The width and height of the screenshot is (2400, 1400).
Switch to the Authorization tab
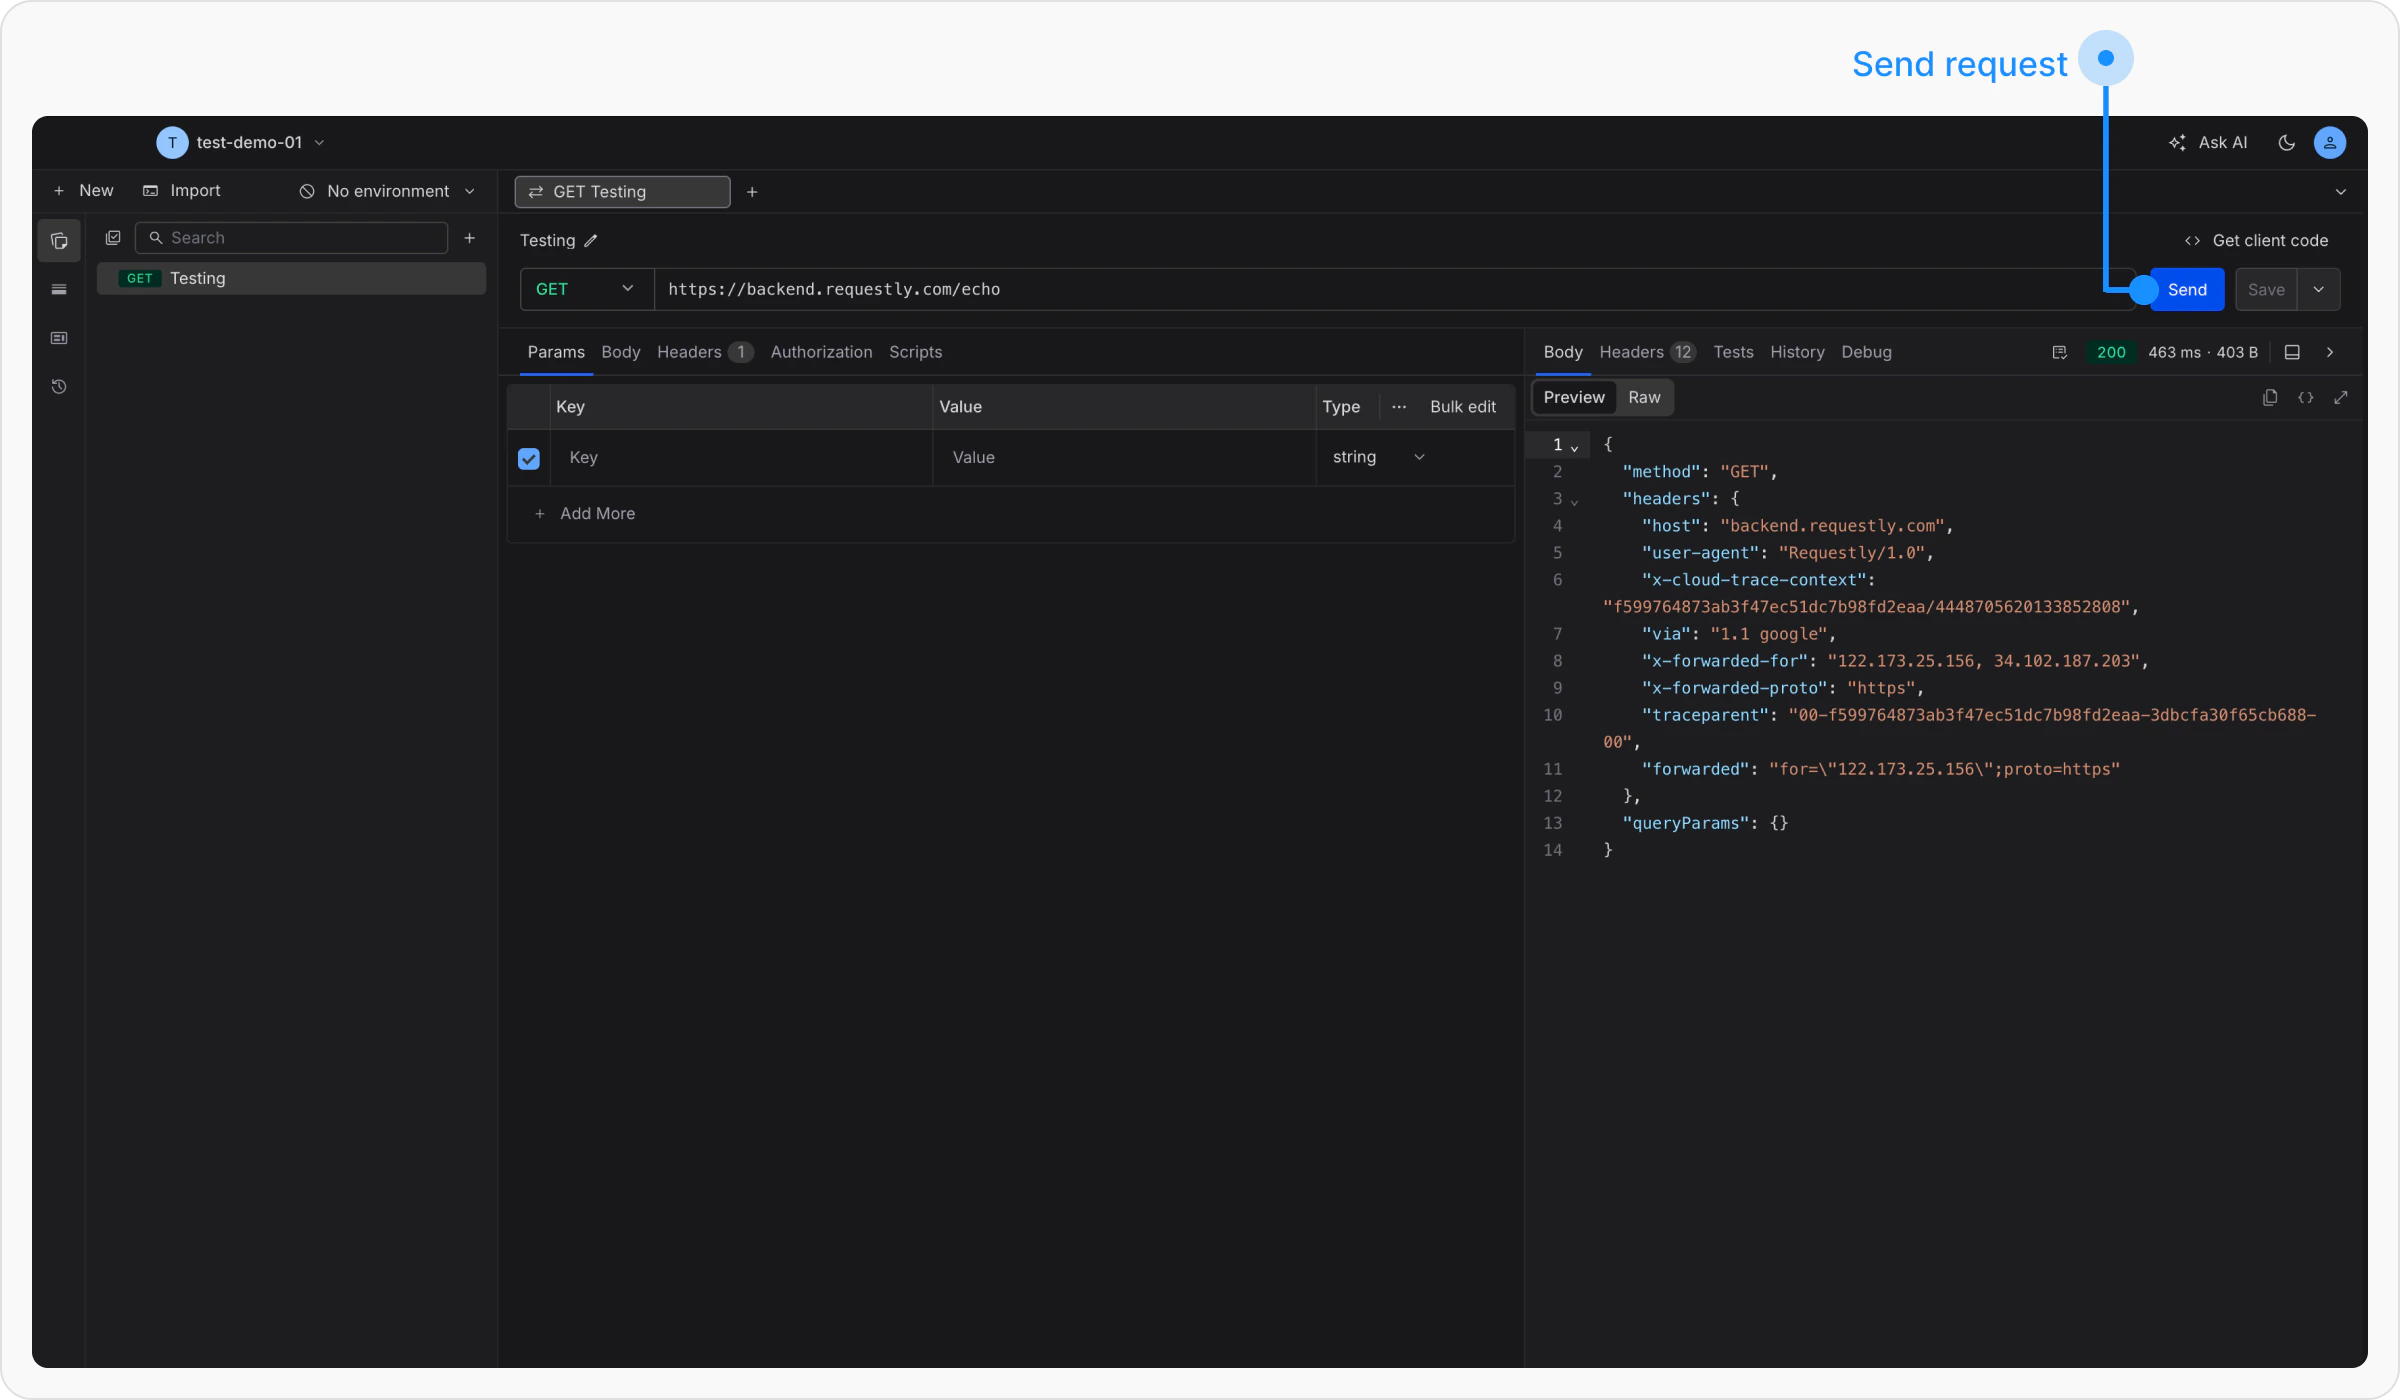(x=821, y=353)
